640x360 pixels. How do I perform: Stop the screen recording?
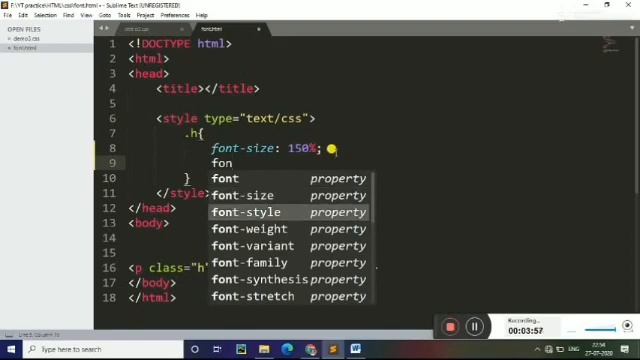click(x=450, y=327)
